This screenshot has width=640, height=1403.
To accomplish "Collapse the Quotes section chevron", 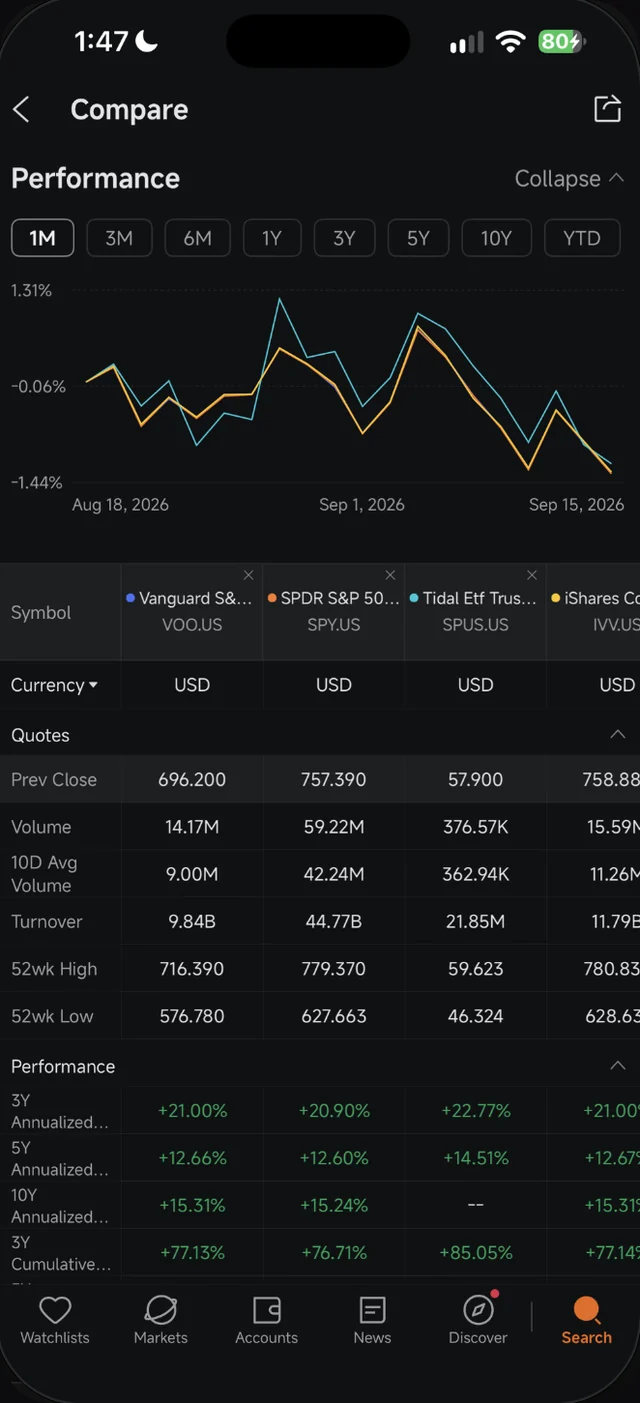I will (x=618, y=734).
